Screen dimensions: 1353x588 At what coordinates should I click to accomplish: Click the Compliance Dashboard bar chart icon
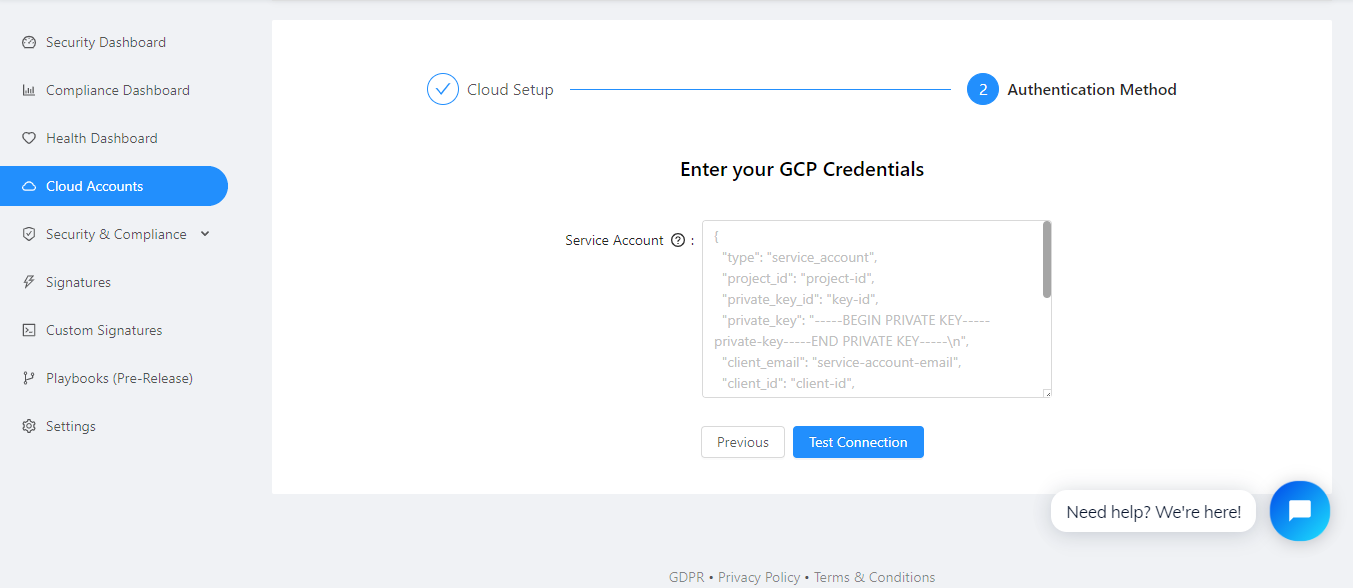pyautogui.click(x=29, y=91)
